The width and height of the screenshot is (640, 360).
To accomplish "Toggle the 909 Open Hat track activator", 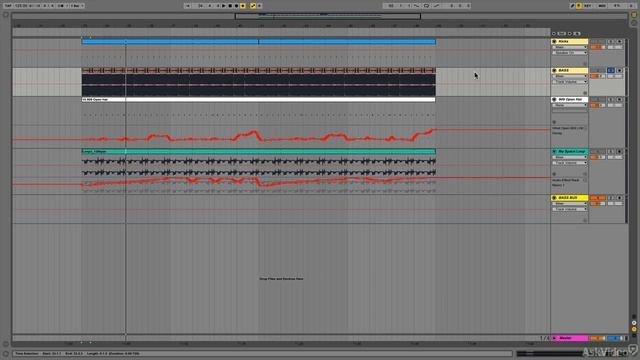I will (x=598, y=99).
